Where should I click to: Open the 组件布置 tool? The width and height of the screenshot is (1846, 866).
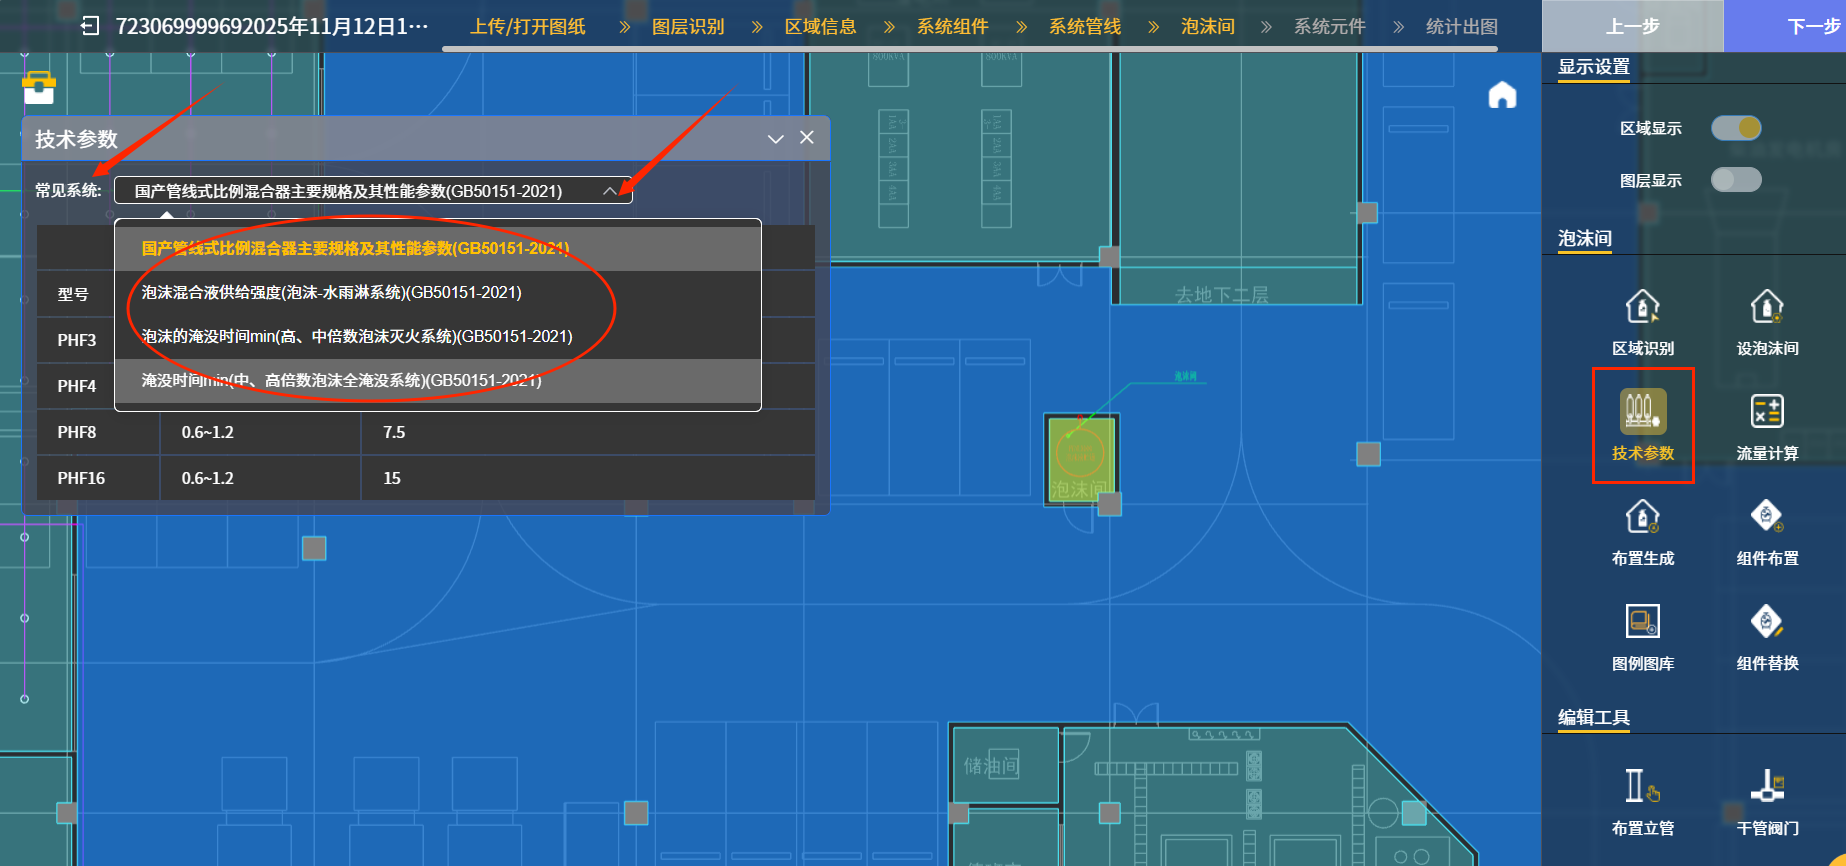click(1766, 518)
